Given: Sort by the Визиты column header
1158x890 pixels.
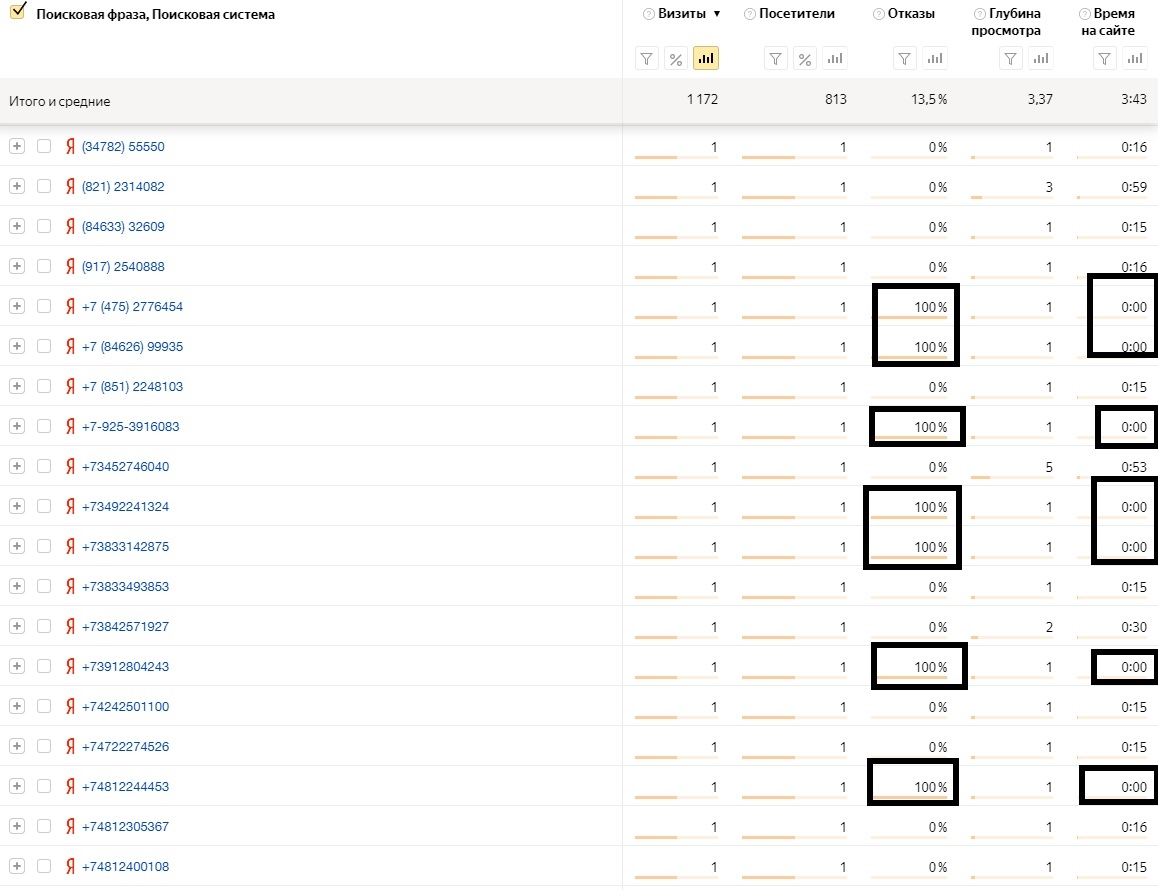Looking at the screenshot, I should coord(682,13).
